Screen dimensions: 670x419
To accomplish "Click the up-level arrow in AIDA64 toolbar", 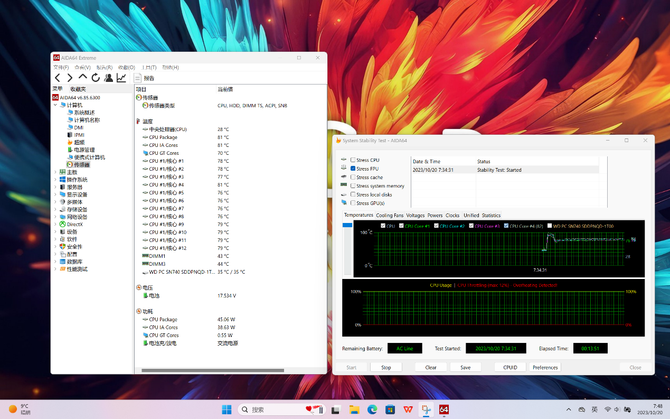I will tap(82, 77).
